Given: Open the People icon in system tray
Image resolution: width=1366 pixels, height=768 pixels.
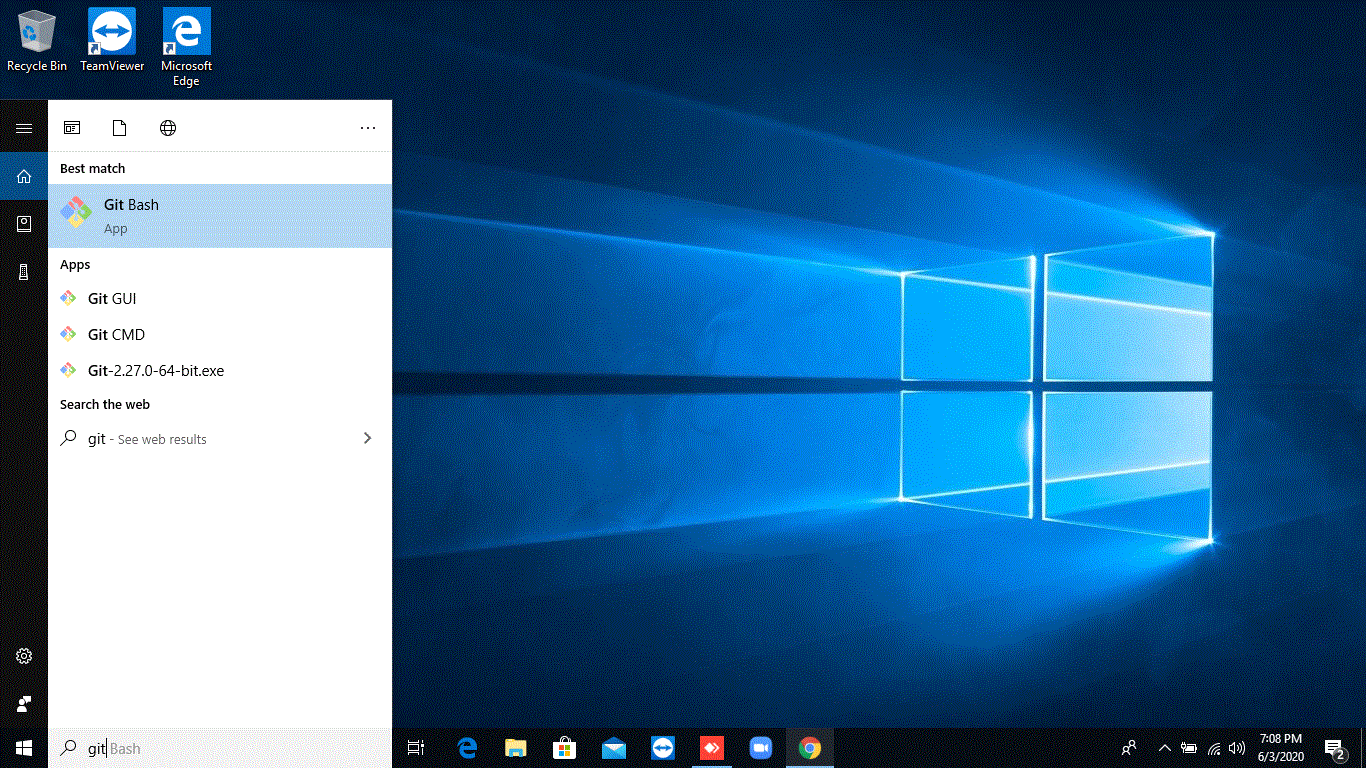Looking at the screenshot, I should (1129, 748).
